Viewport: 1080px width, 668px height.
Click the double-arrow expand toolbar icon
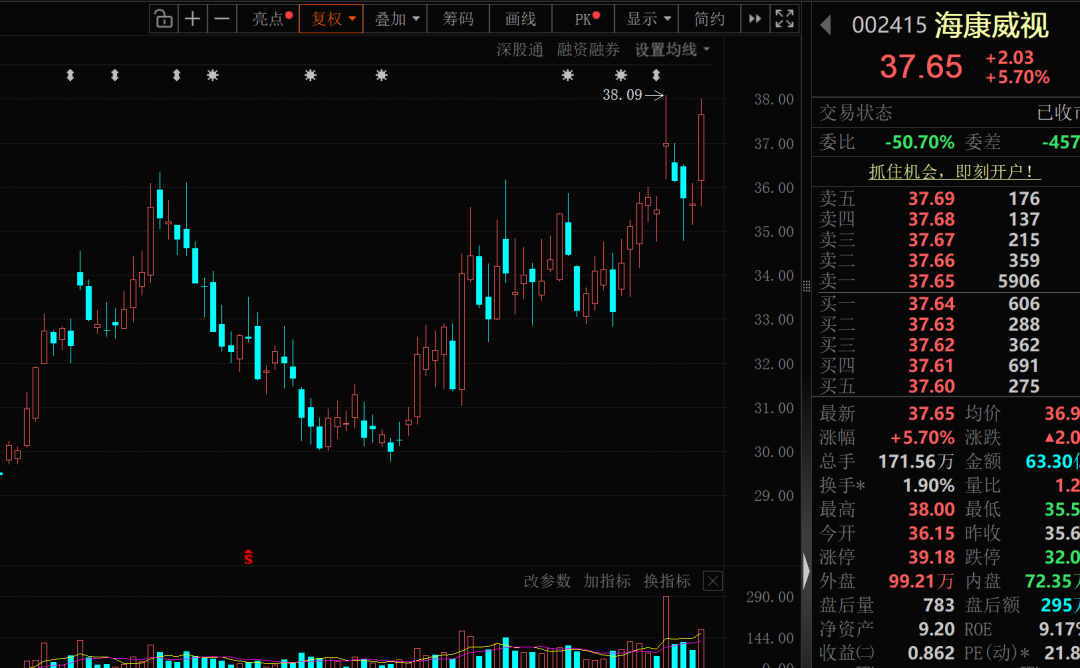[x=755, y=19]
